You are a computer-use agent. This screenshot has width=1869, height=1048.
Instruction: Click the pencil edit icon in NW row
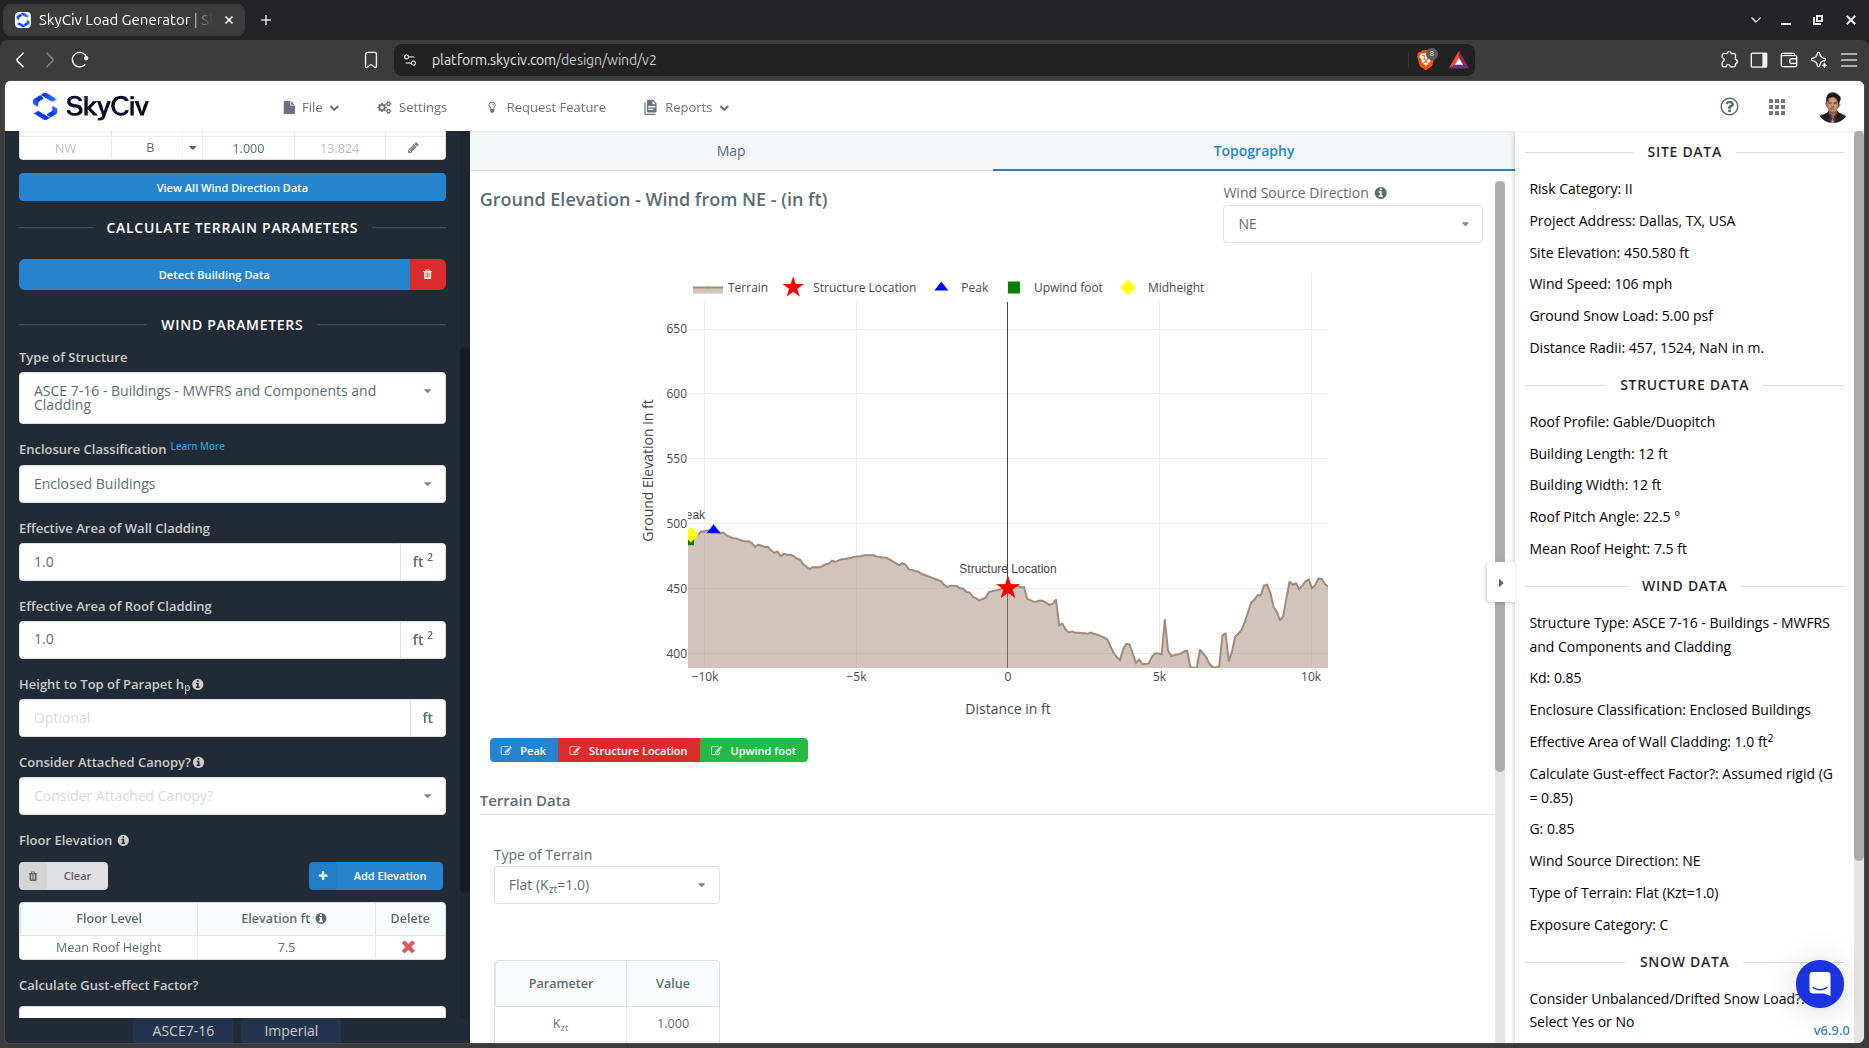point(413,148)
